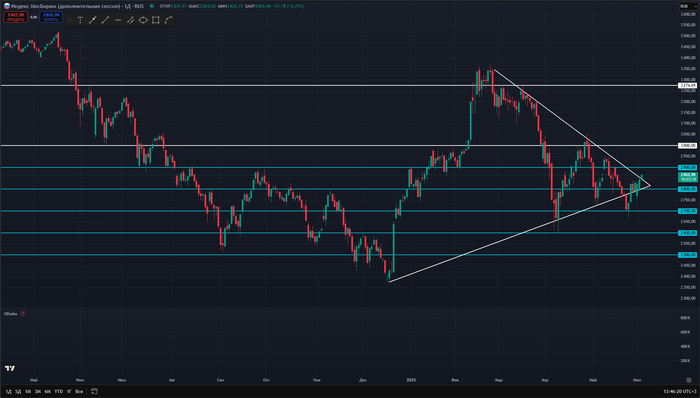
Task: Click the Мар month label on time axis
Action: [x=499, y=380]
